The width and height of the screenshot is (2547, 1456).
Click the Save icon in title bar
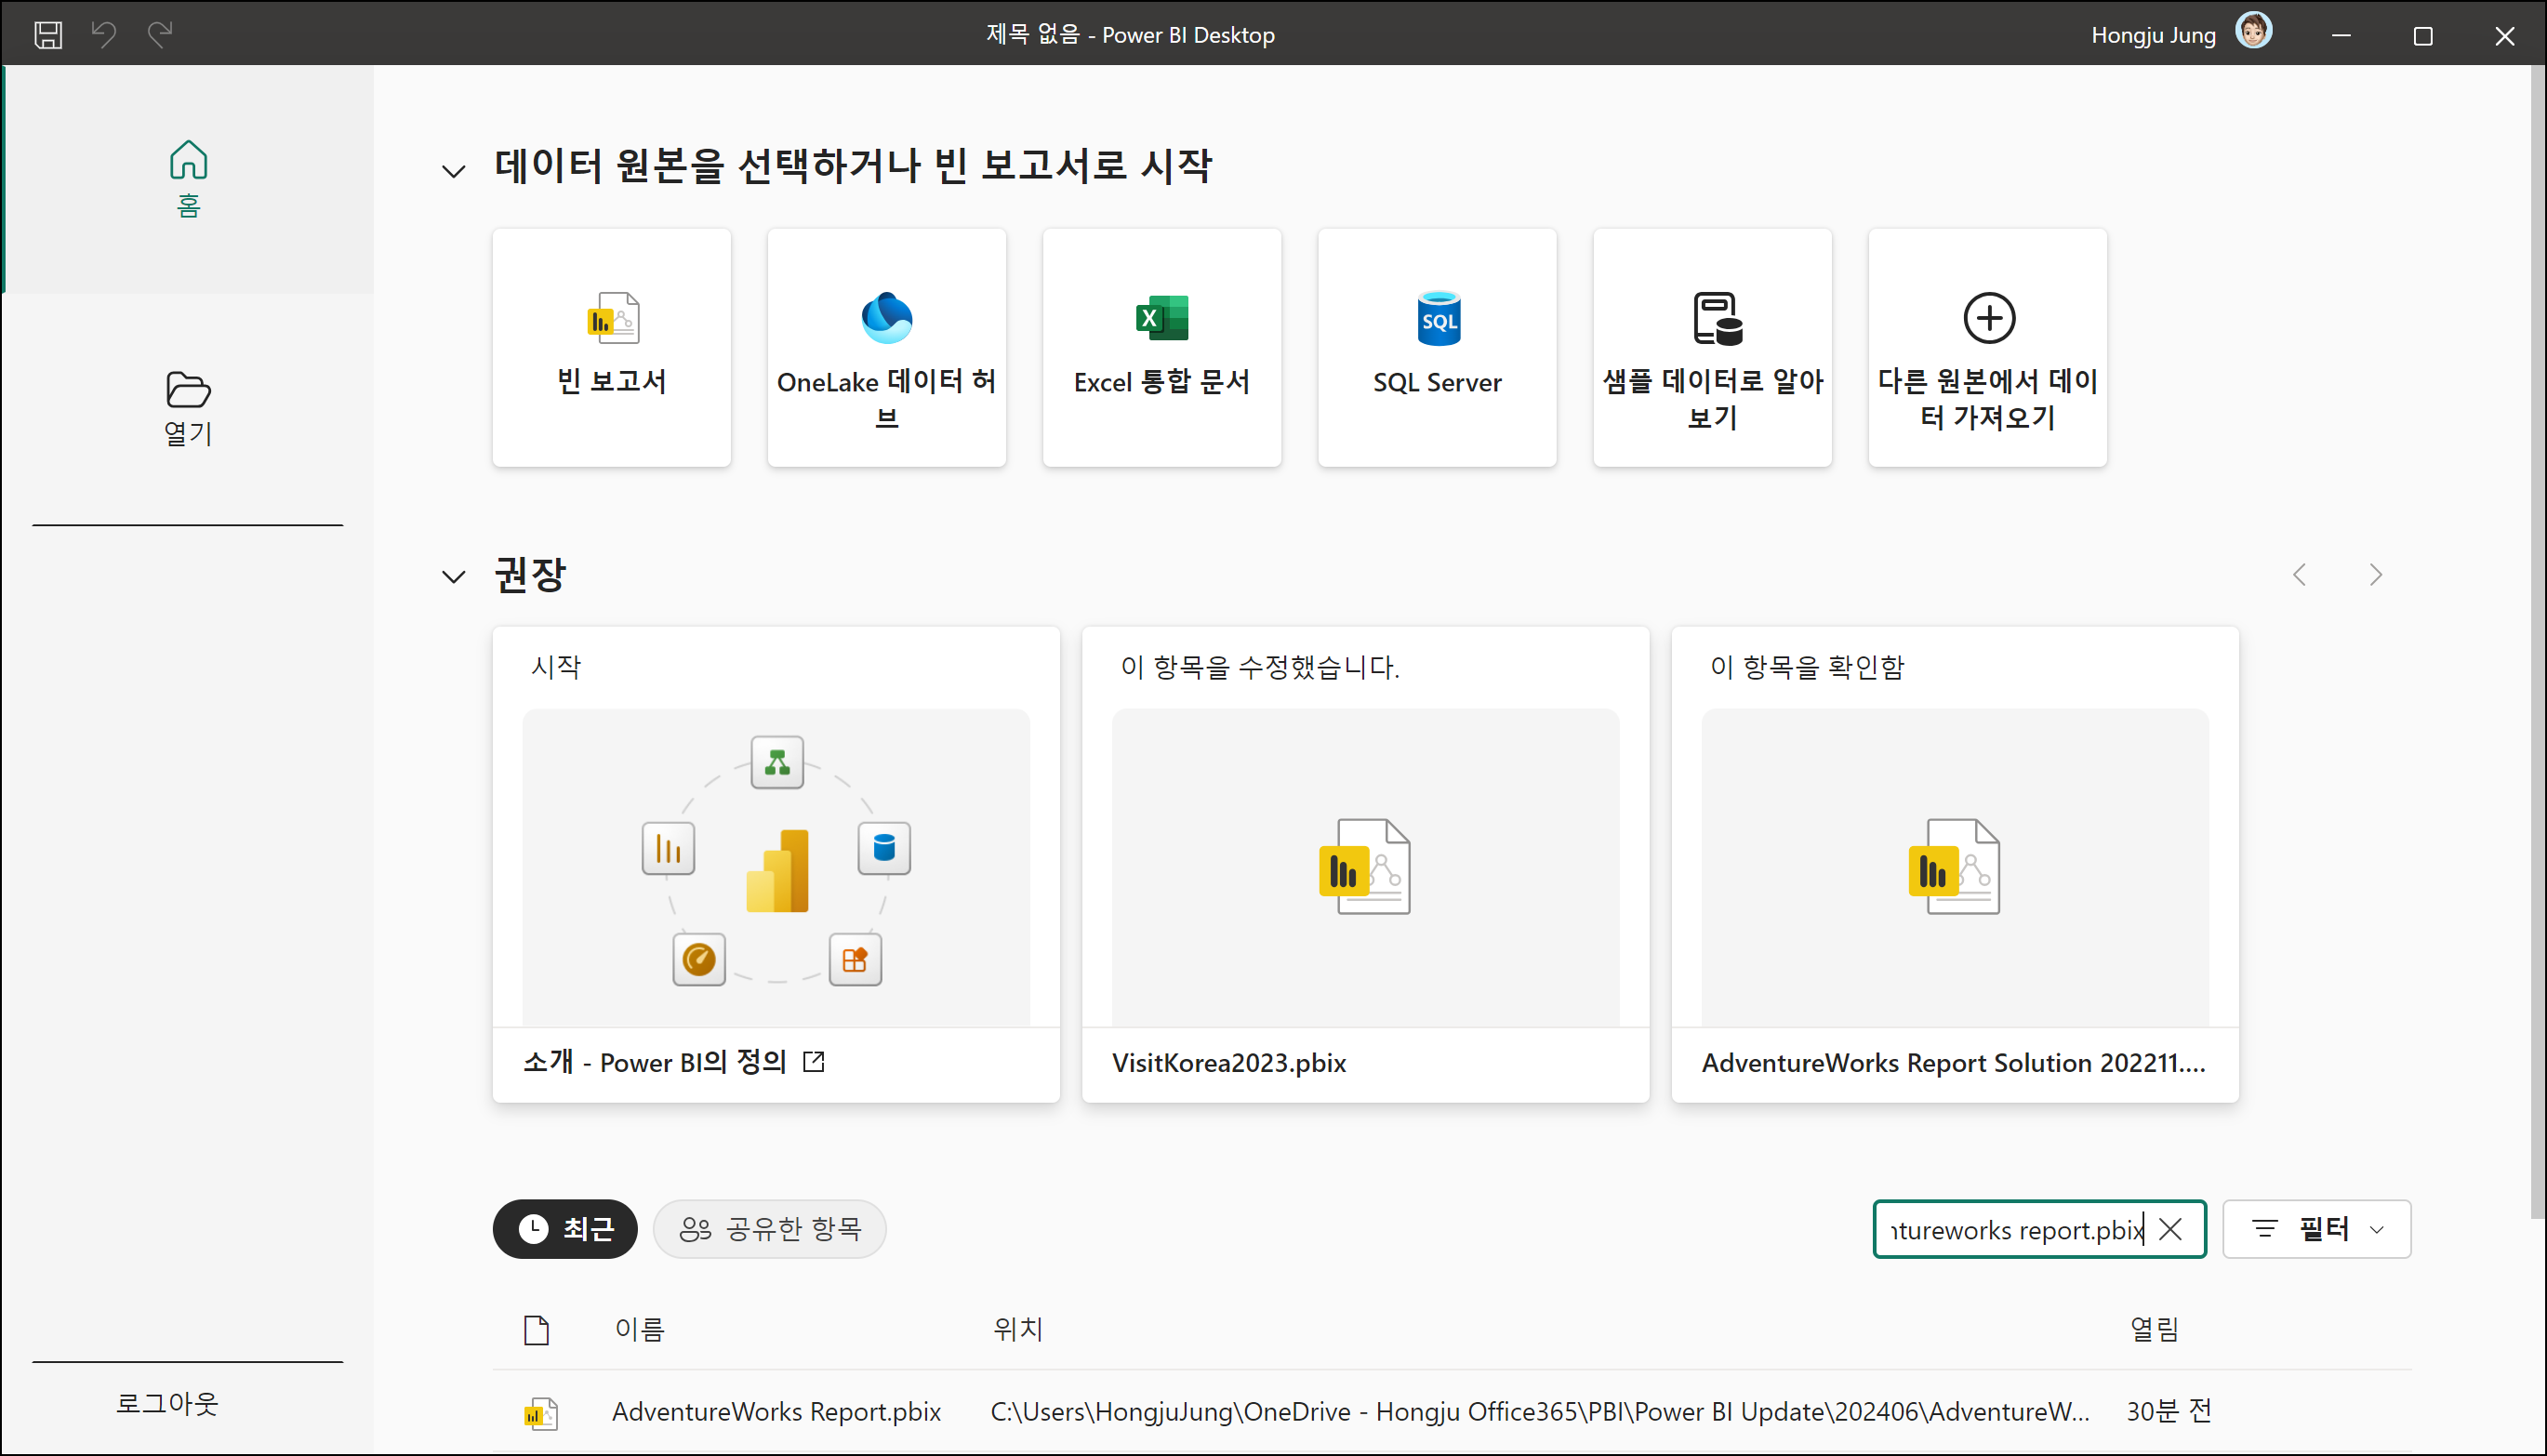pyautogui.click(x=48, y=35)
